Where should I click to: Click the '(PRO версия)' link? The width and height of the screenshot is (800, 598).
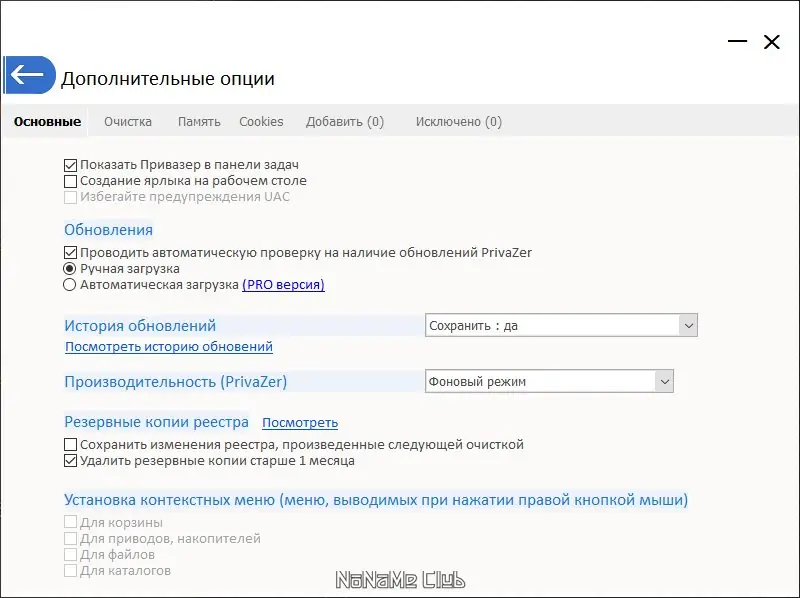tap(283, 285)
